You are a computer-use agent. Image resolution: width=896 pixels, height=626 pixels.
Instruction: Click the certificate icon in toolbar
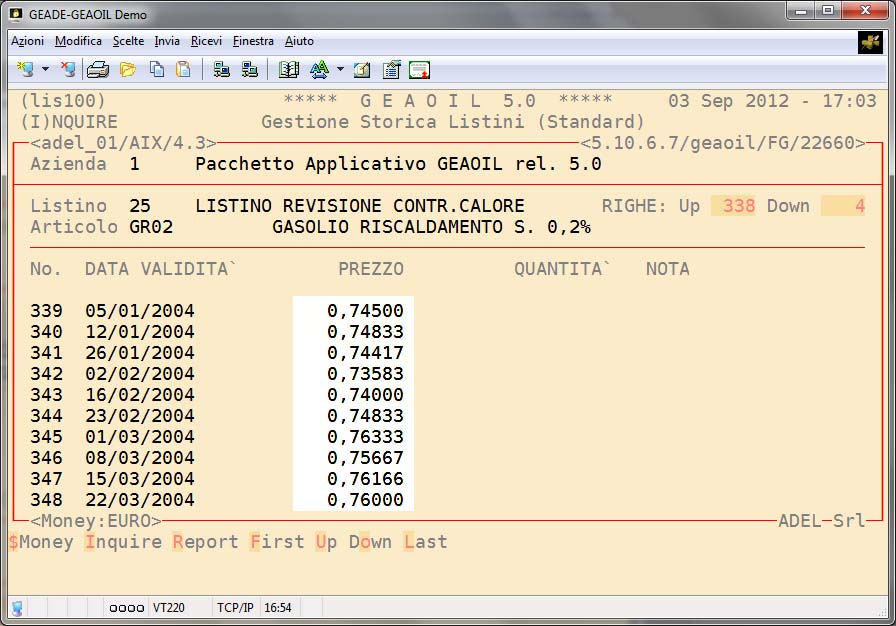point(419,70)
